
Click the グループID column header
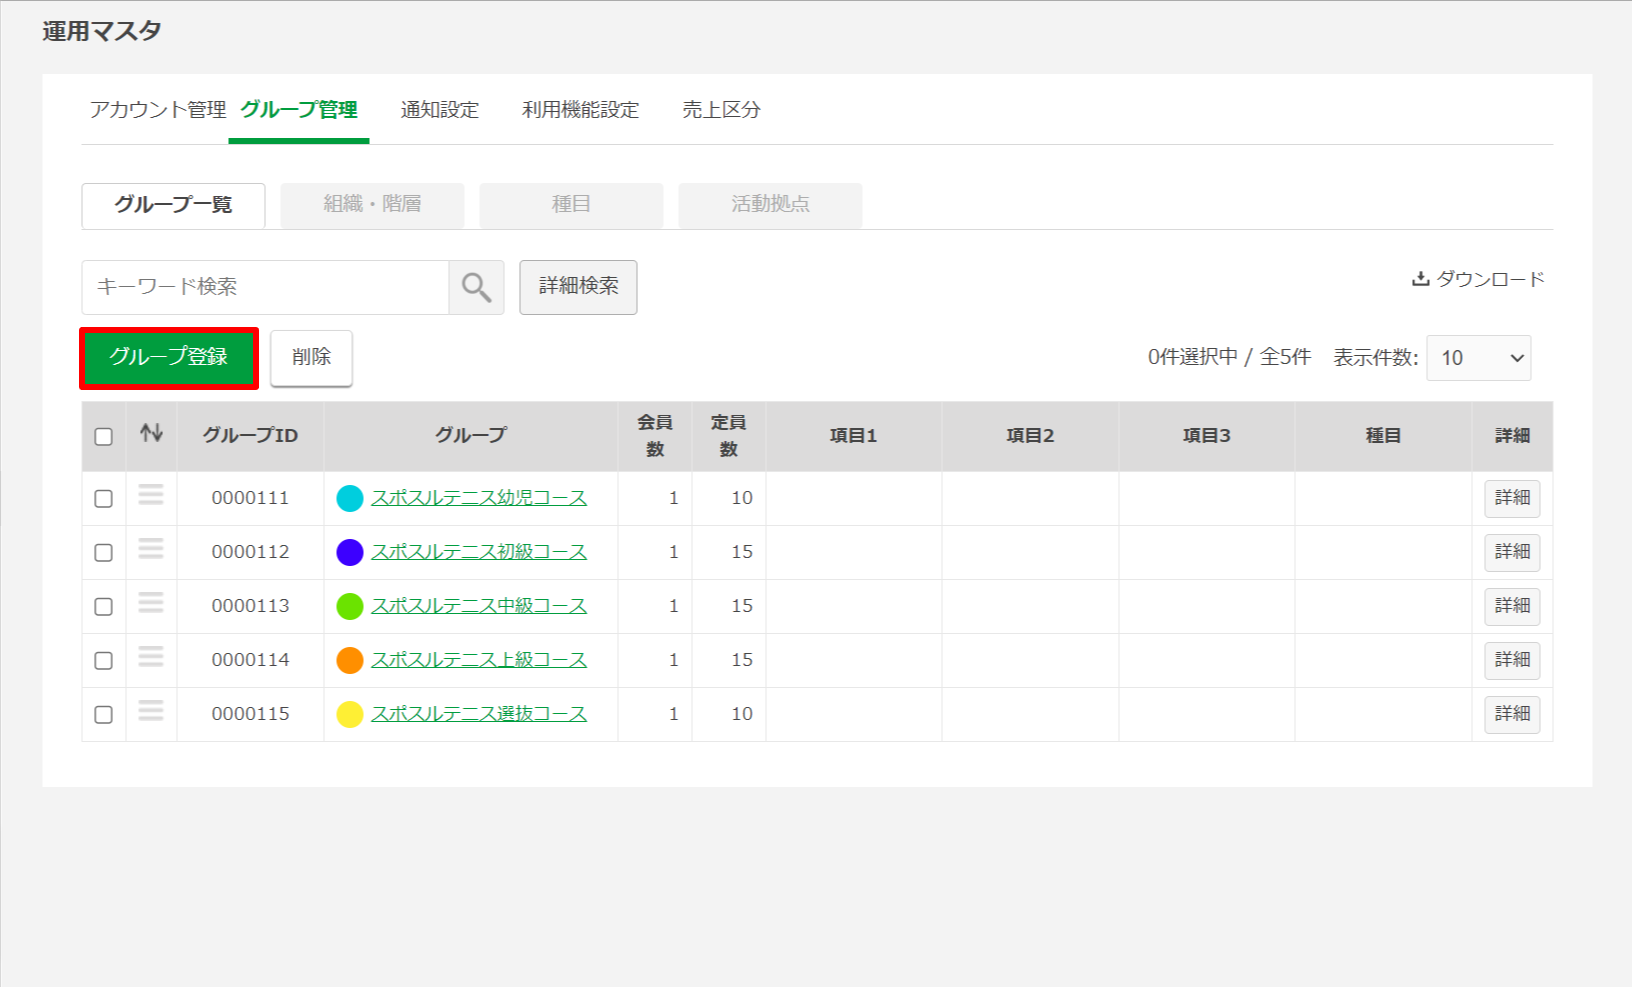[250, 436]
